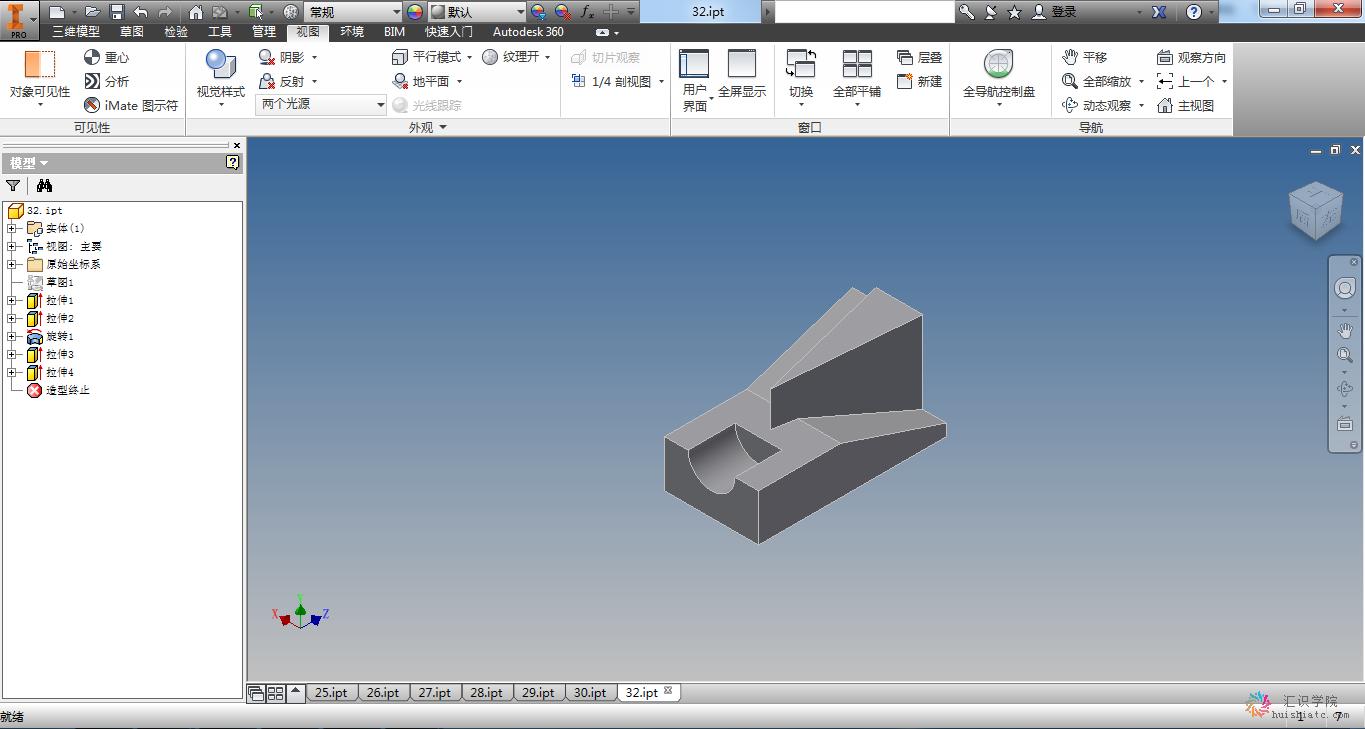Select 拉伸4 feature in browser

coord(60,372)
